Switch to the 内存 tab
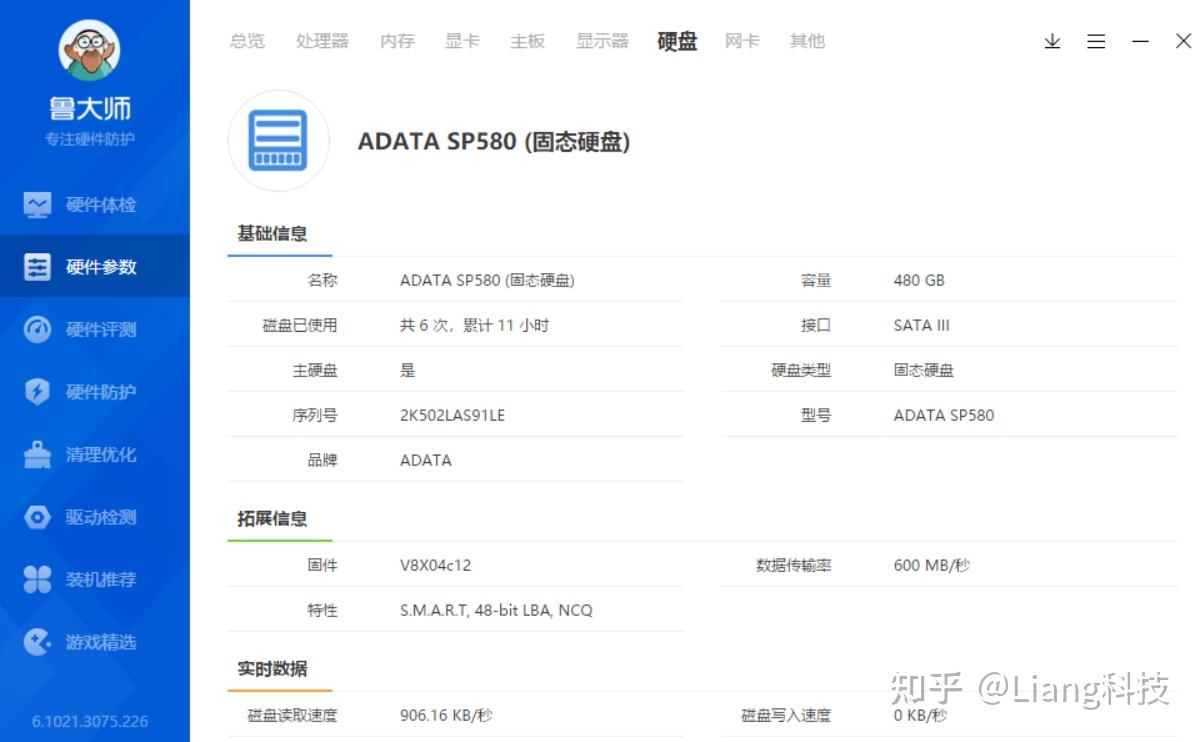 [397, 41]
